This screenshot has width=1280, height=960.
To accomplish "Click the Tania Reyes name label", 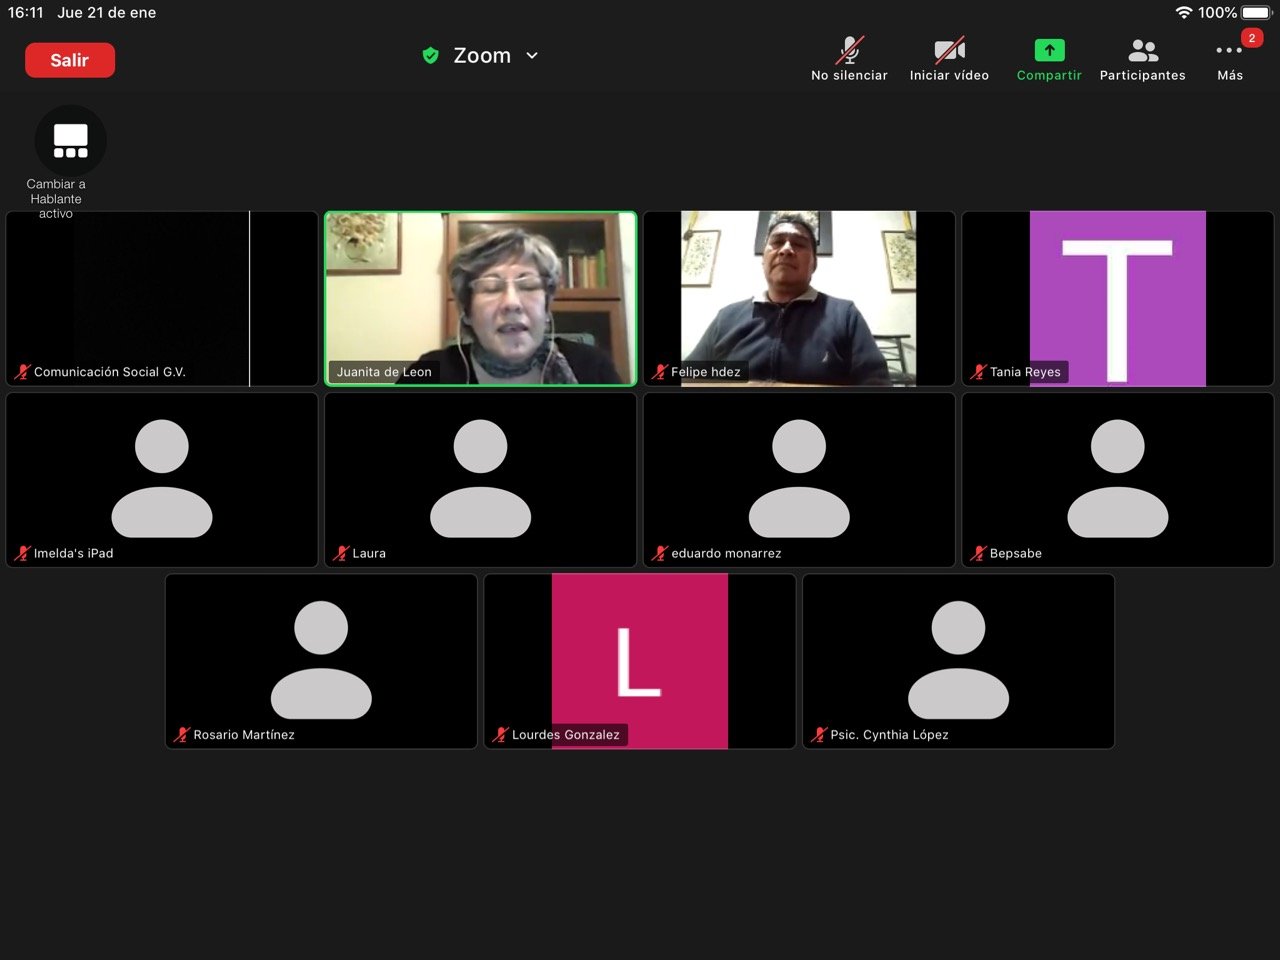I will pos(1025,372).
